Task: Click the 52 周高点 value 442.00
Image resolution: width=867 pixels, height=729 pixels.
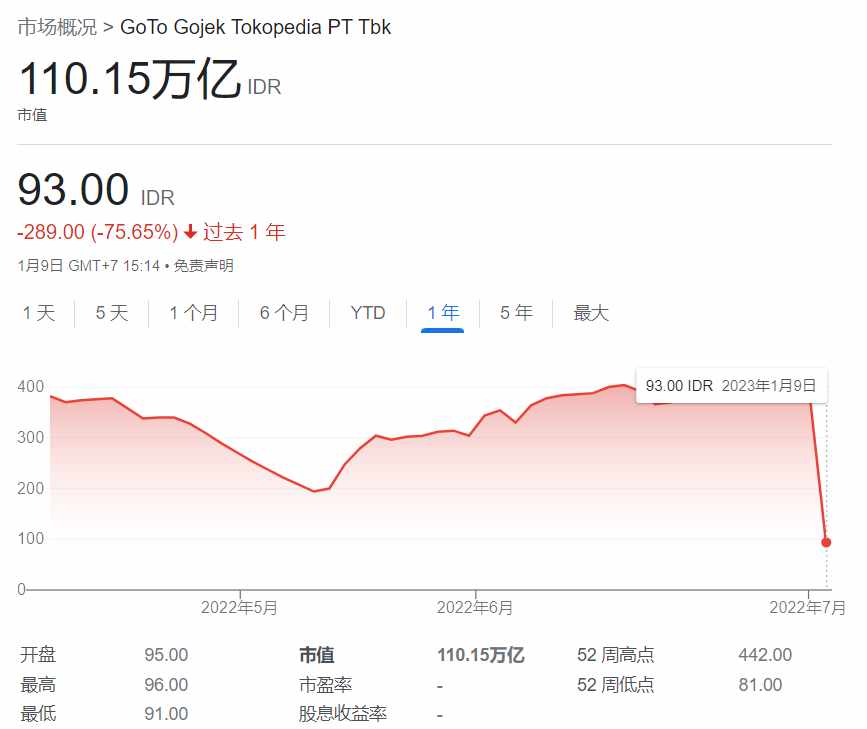Action: coord(765,655)
